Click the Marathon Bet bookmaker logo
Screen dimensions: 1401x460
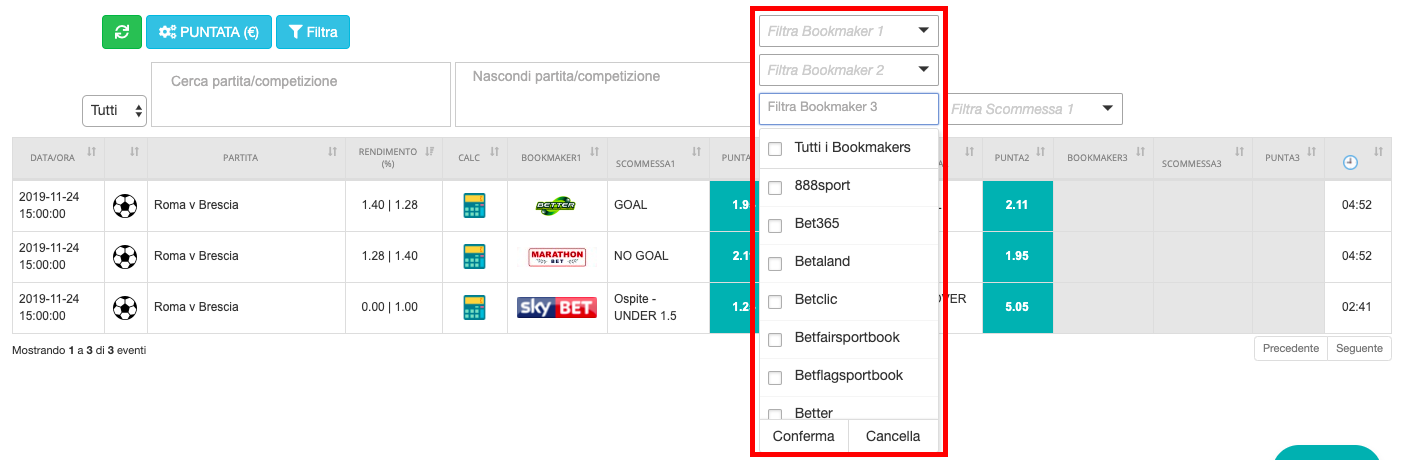pyautogui.click(x=556, y=257)
